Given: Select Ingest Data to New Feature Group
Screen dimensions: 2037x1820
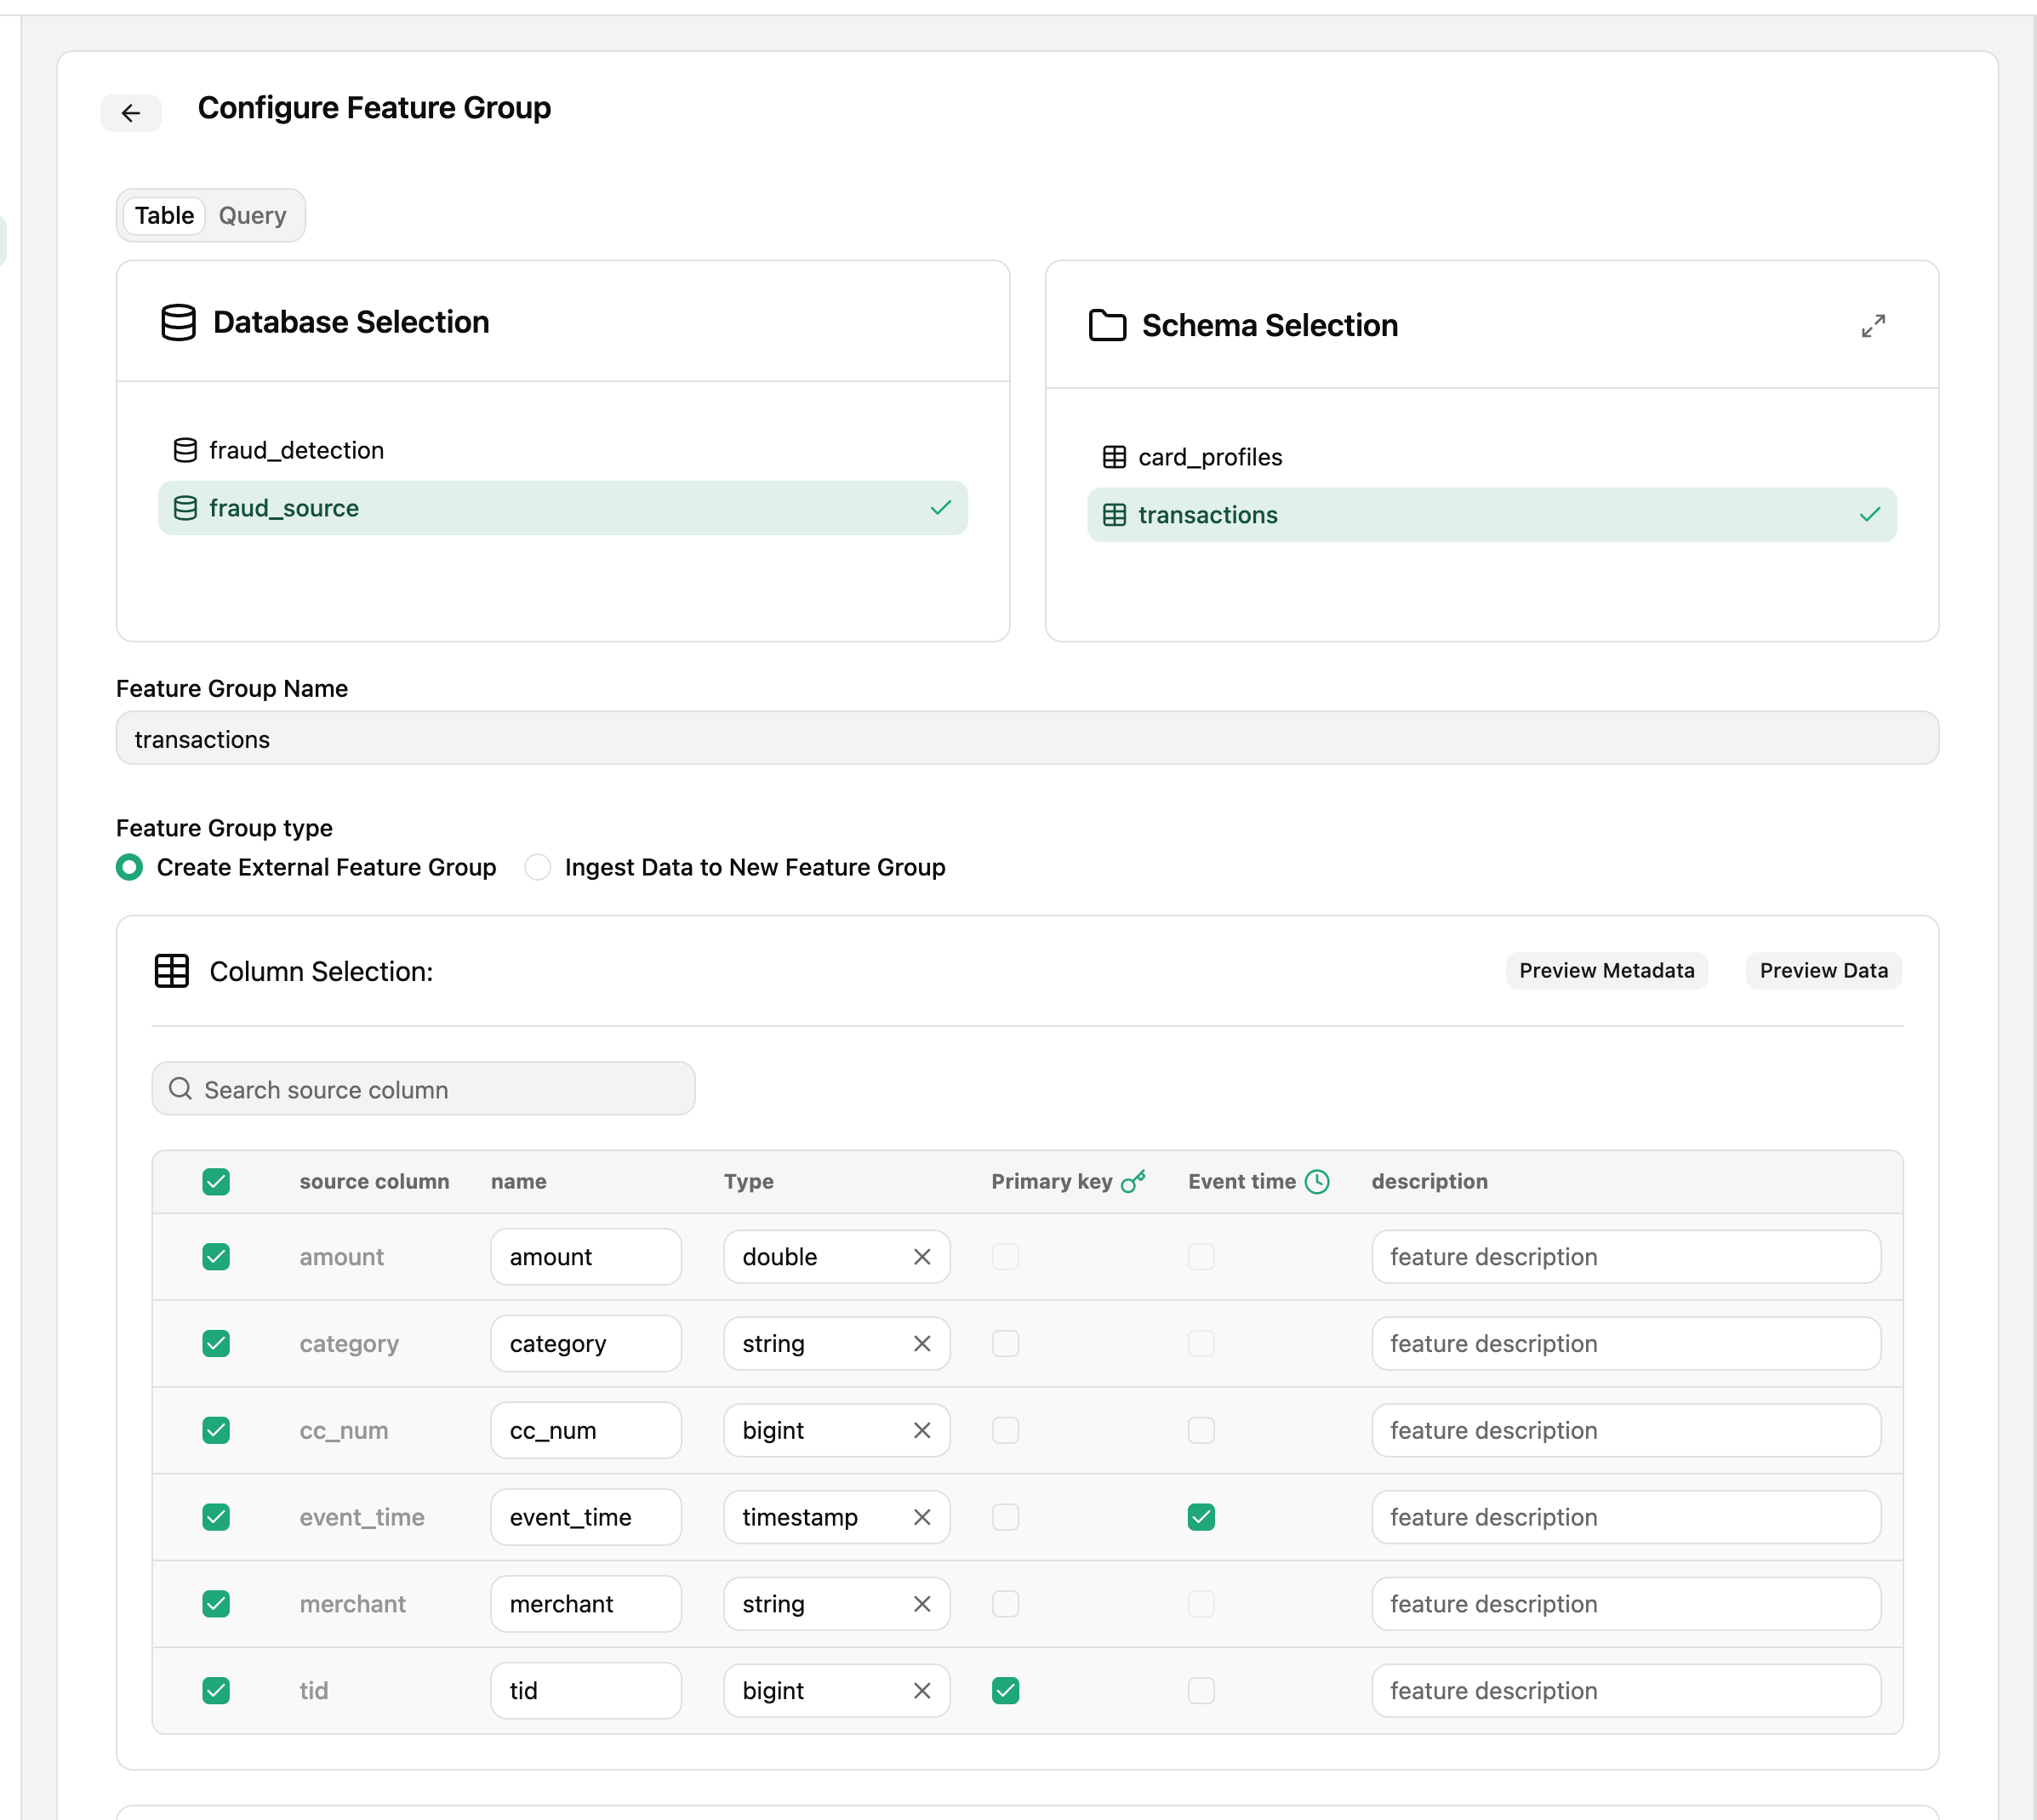Looking at the screenshot, I should click(x=538, y=867).
